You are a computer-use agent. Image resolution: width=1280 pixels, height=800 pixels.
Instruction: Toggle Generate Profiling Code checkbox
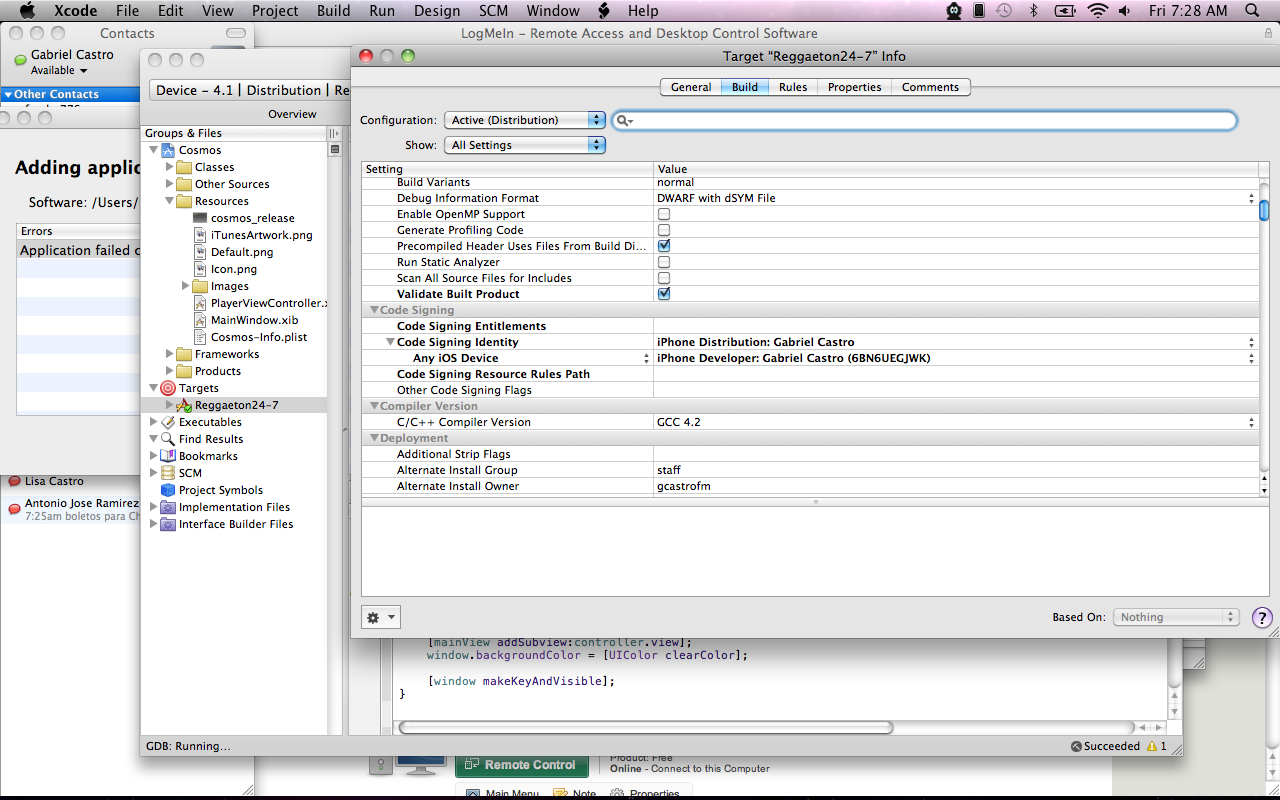click(x=664, y=230)
